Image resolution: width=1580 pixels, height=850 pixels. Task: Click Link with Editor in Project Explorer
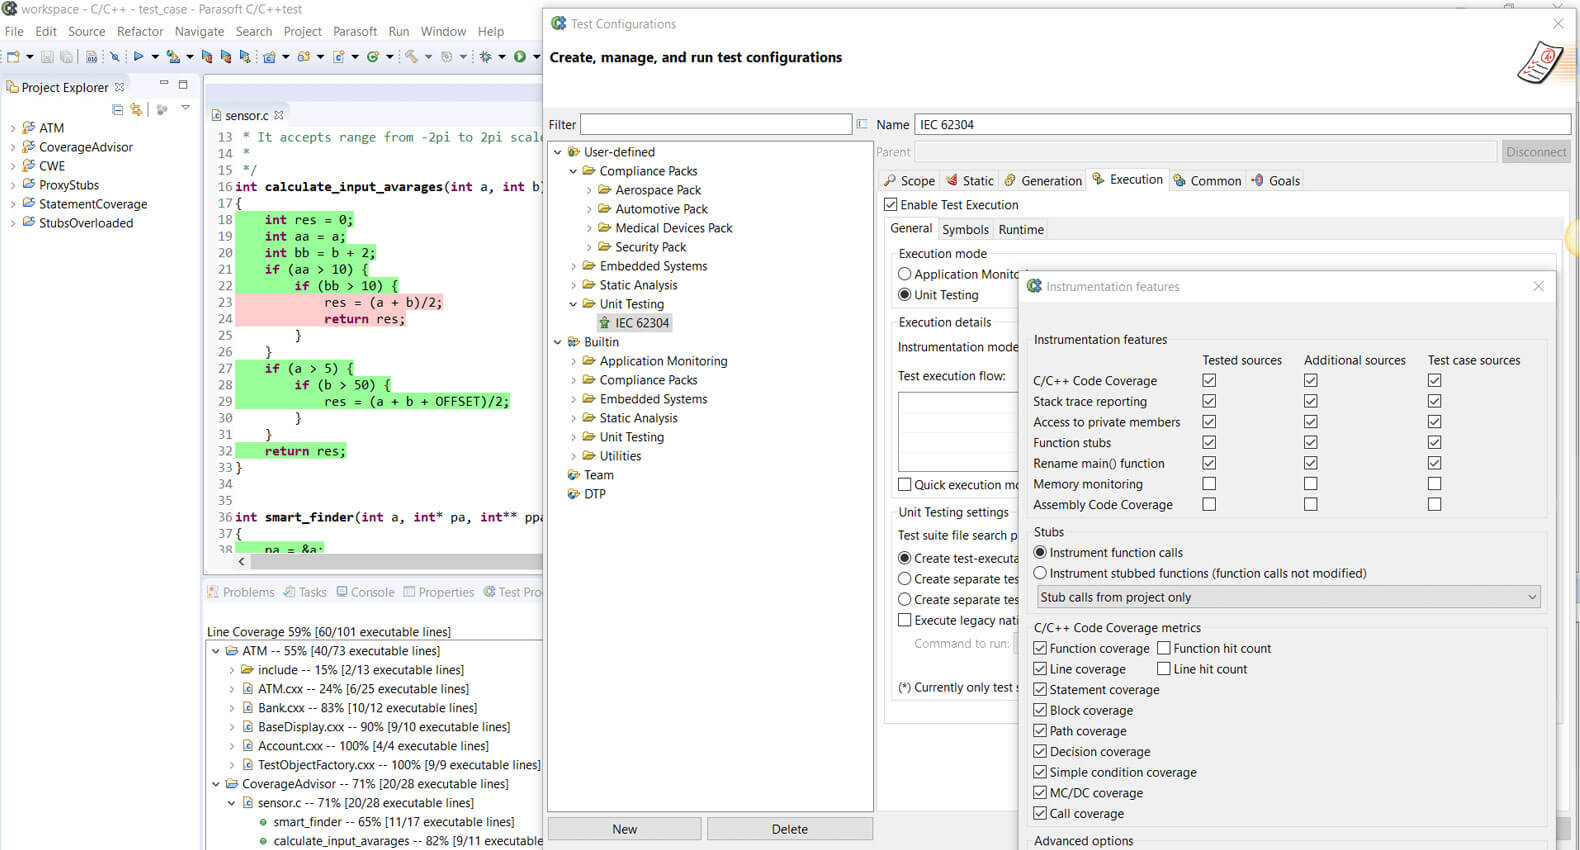[136, 109]
